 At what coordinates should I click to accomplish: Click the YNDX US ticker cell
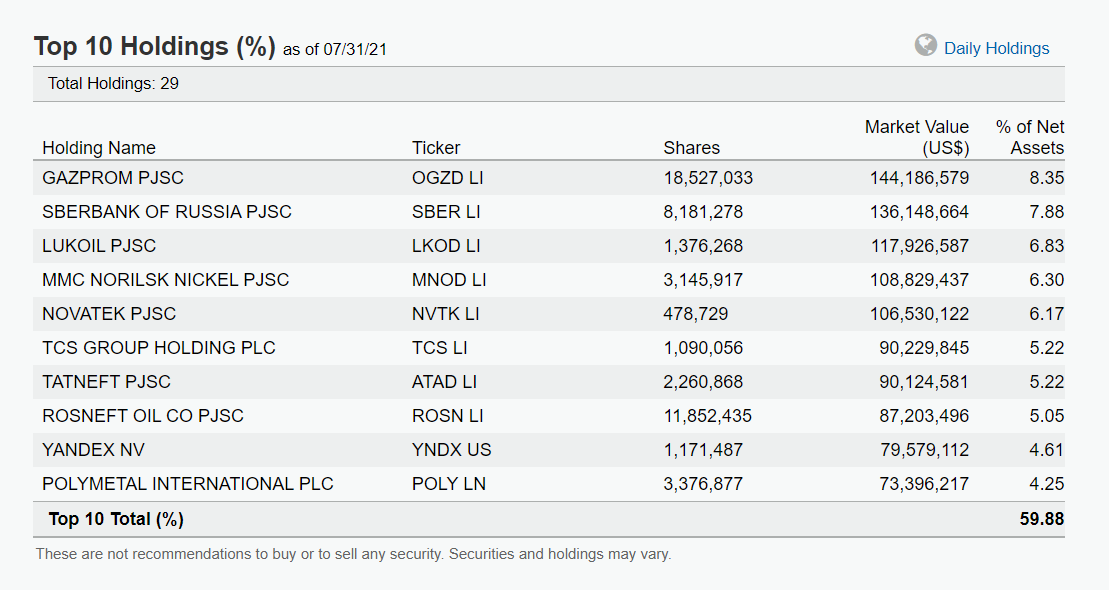pos(452,450)
